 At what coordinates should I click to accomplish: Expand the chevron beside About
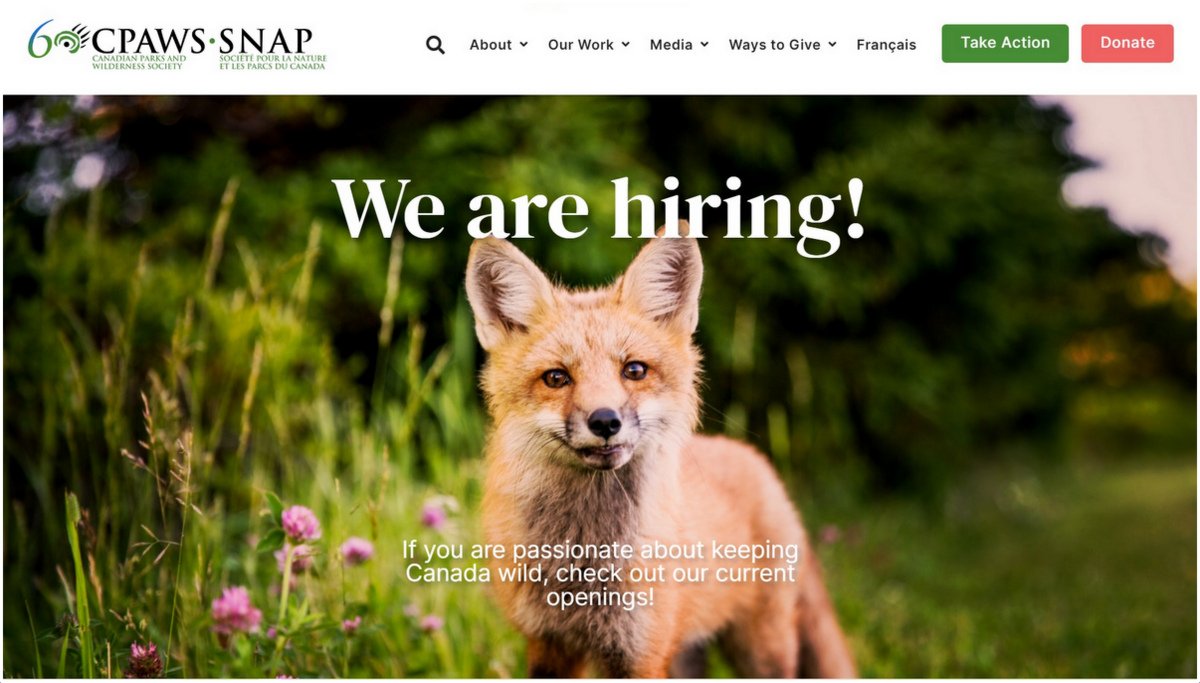click(524, 45)
